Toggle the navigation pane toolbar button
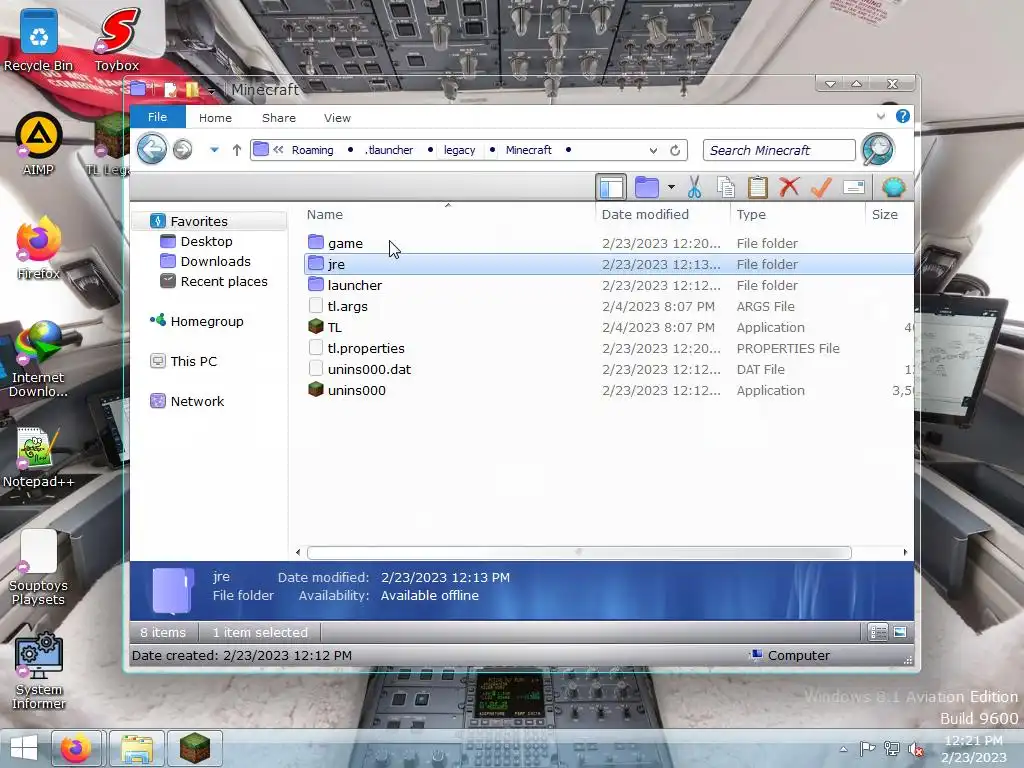Image resolution: width=1024 pixels, height=768 pixels. [x=611, y=187]
